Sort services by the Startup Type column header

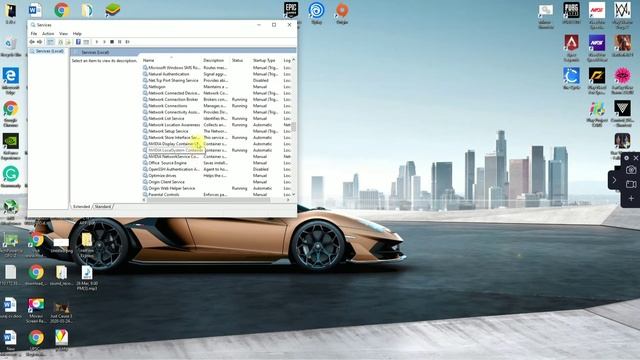(266, 60)
